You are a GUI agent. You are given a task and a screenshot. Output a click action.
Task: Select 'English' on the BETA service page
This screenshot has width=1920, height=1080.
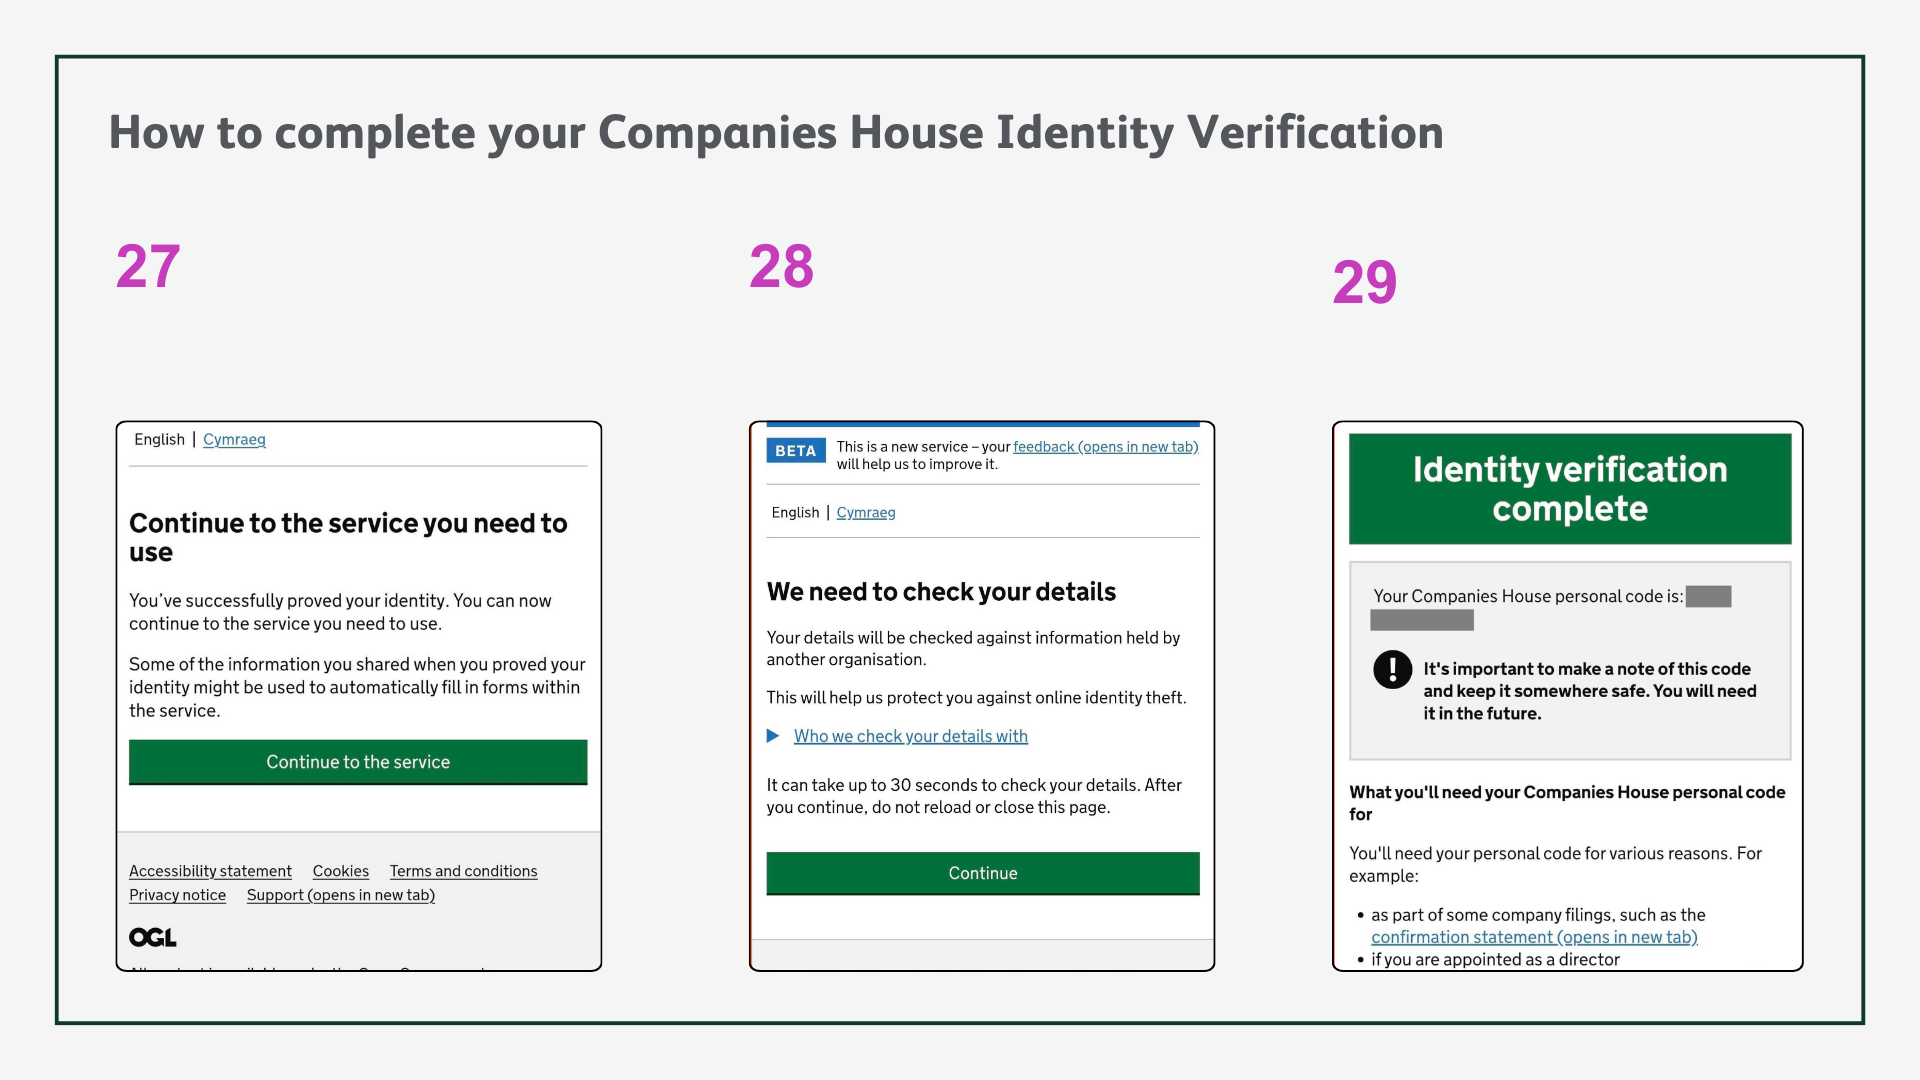tap(795, 512)
